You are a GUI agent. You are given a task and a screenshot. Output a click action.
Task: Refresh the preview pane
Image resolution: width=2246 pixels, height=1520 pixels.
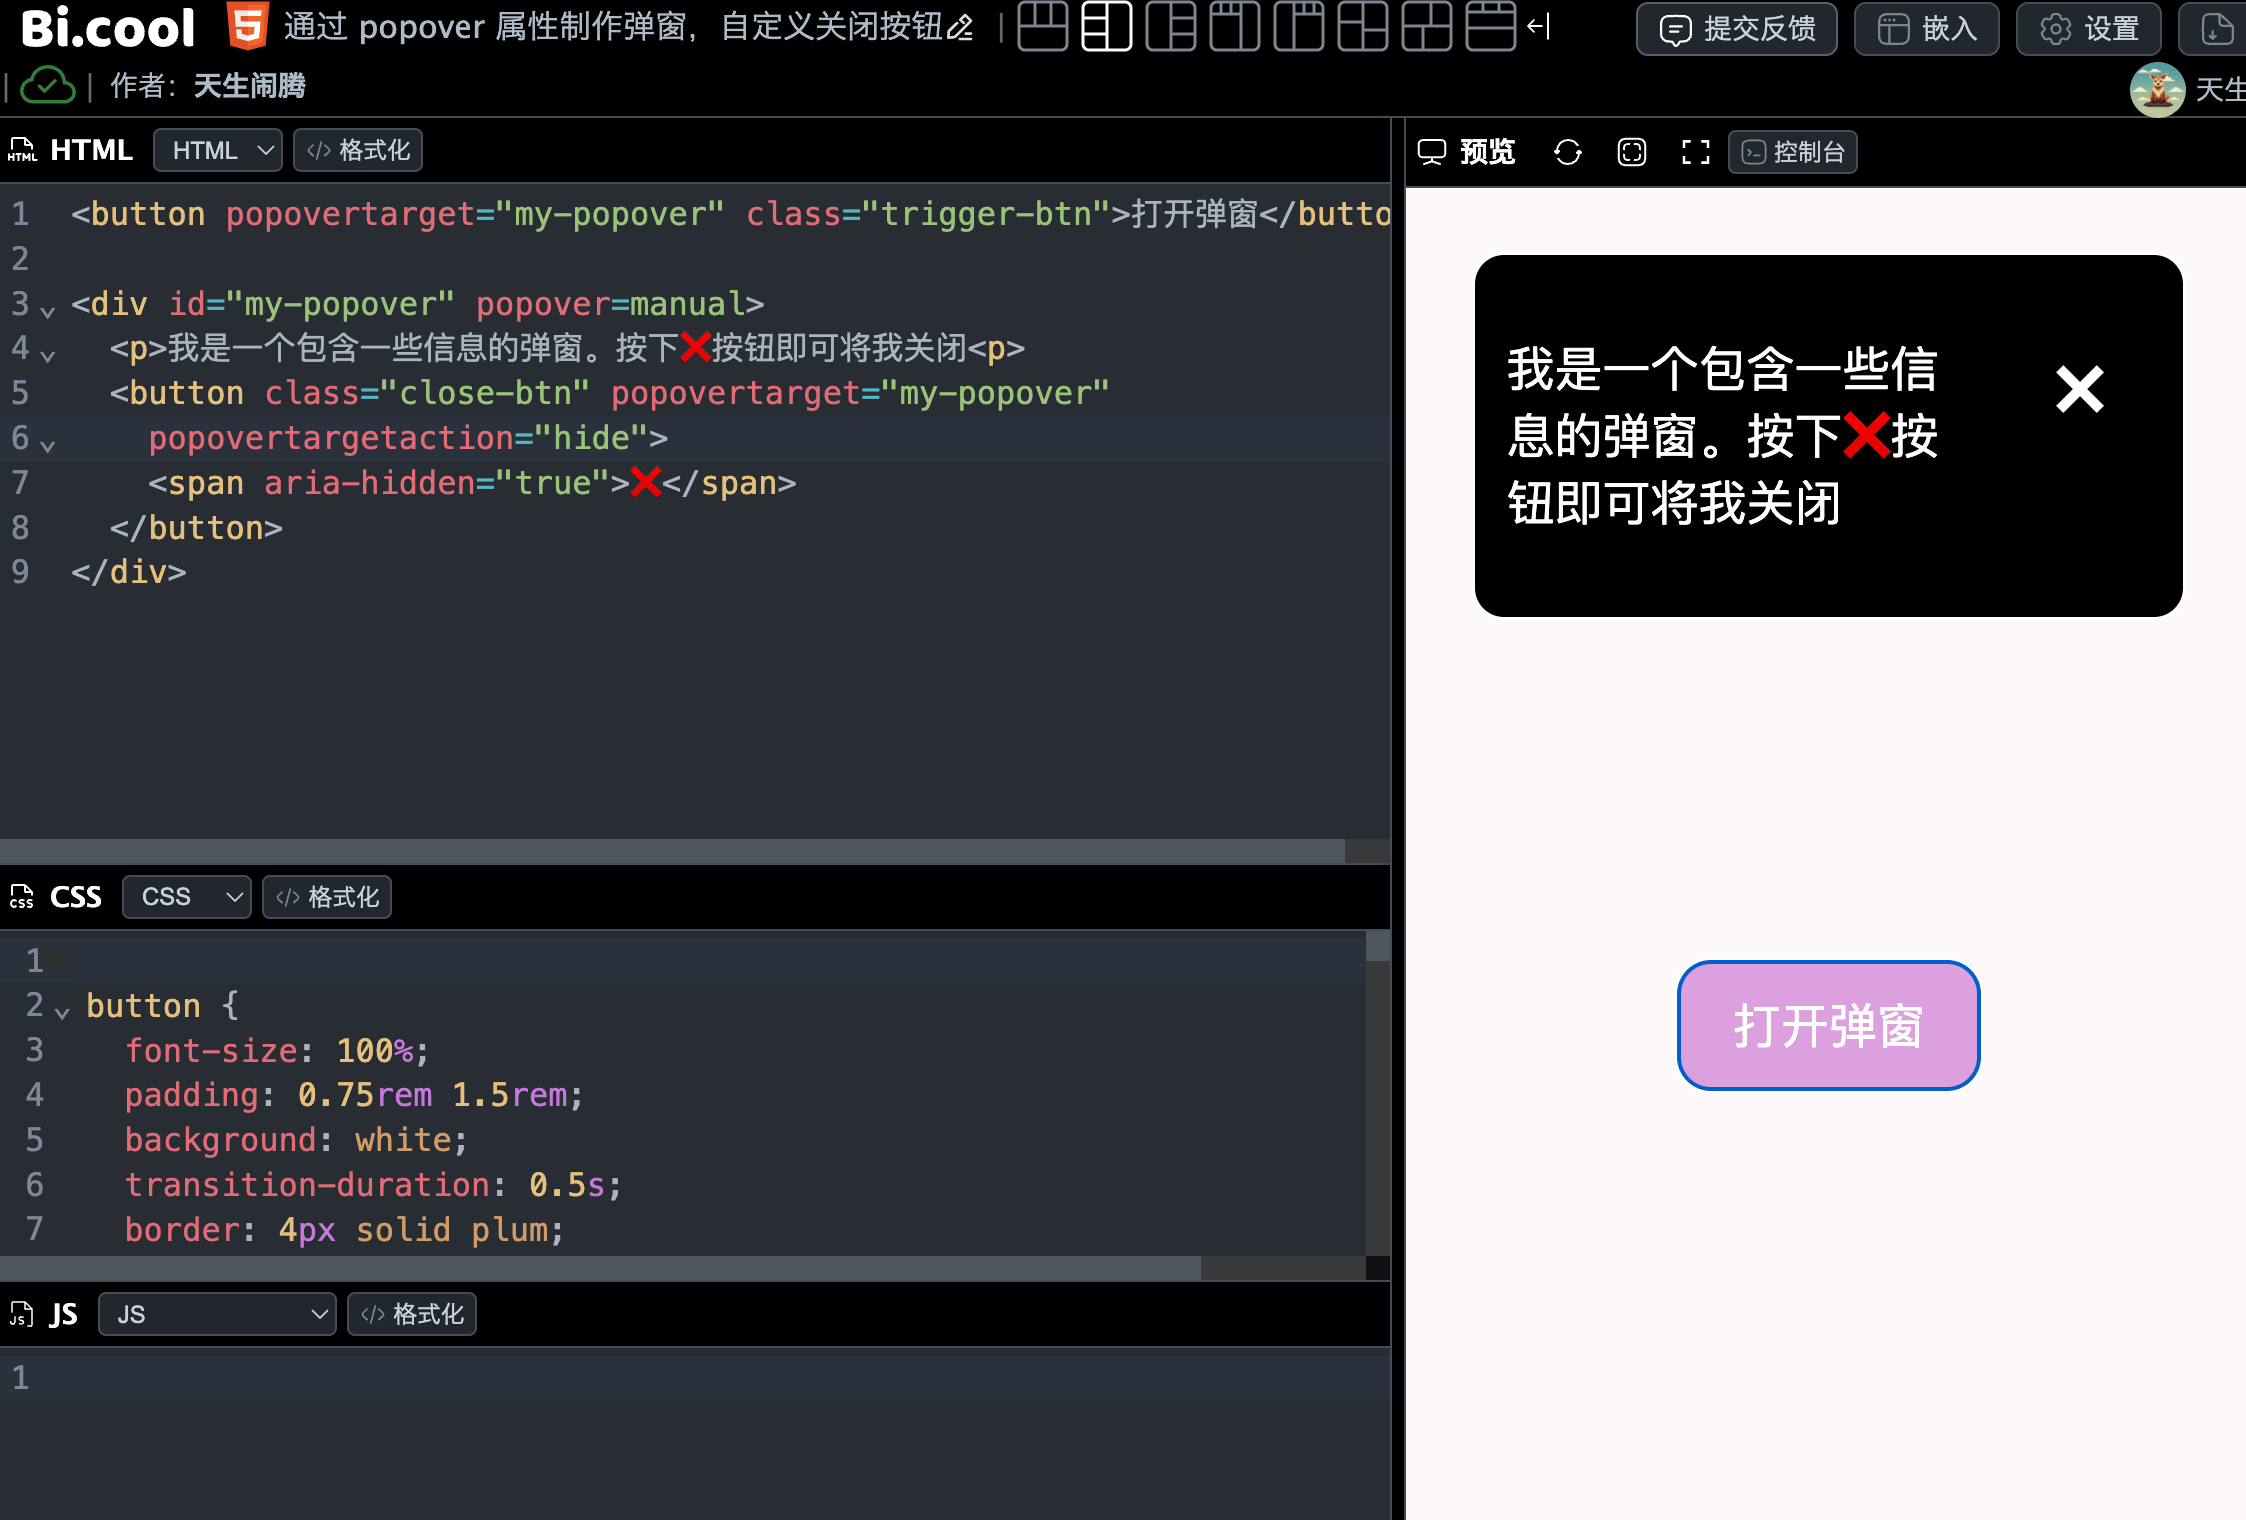[x=1567, y=152]
